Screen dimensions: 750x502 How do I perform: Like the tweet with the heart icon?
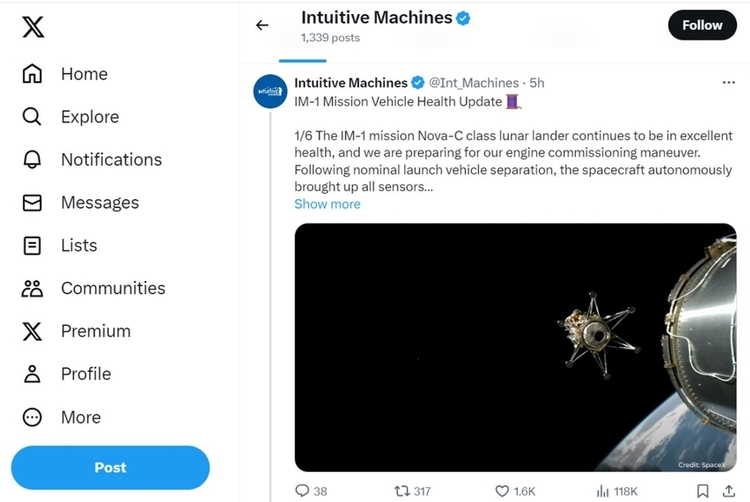click(x=503, y=491)
